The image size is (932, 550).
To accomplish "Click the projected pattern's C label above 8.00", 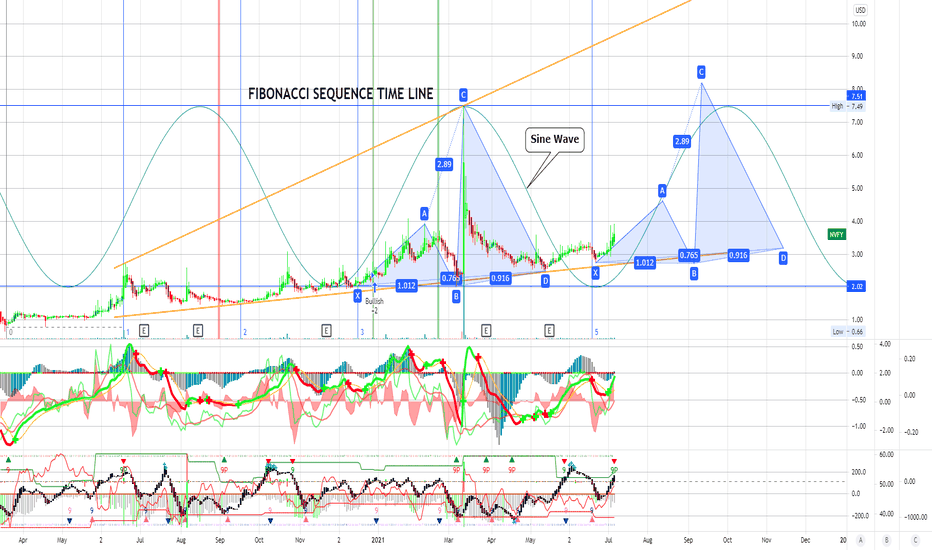I will (701, 73).
